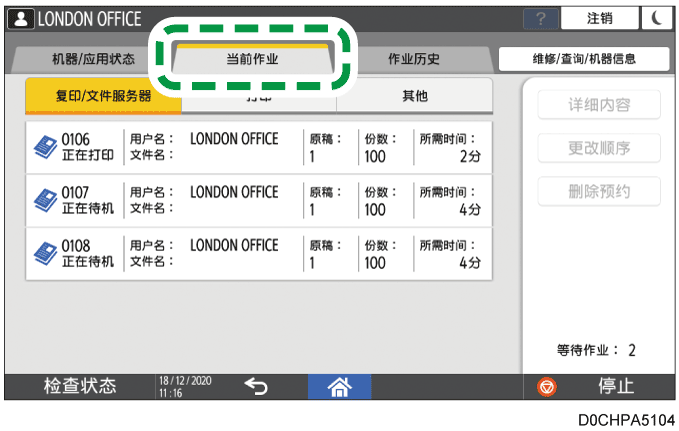
Task: Click the user login icon beside LONDON OFFICE
Action: 21,19
